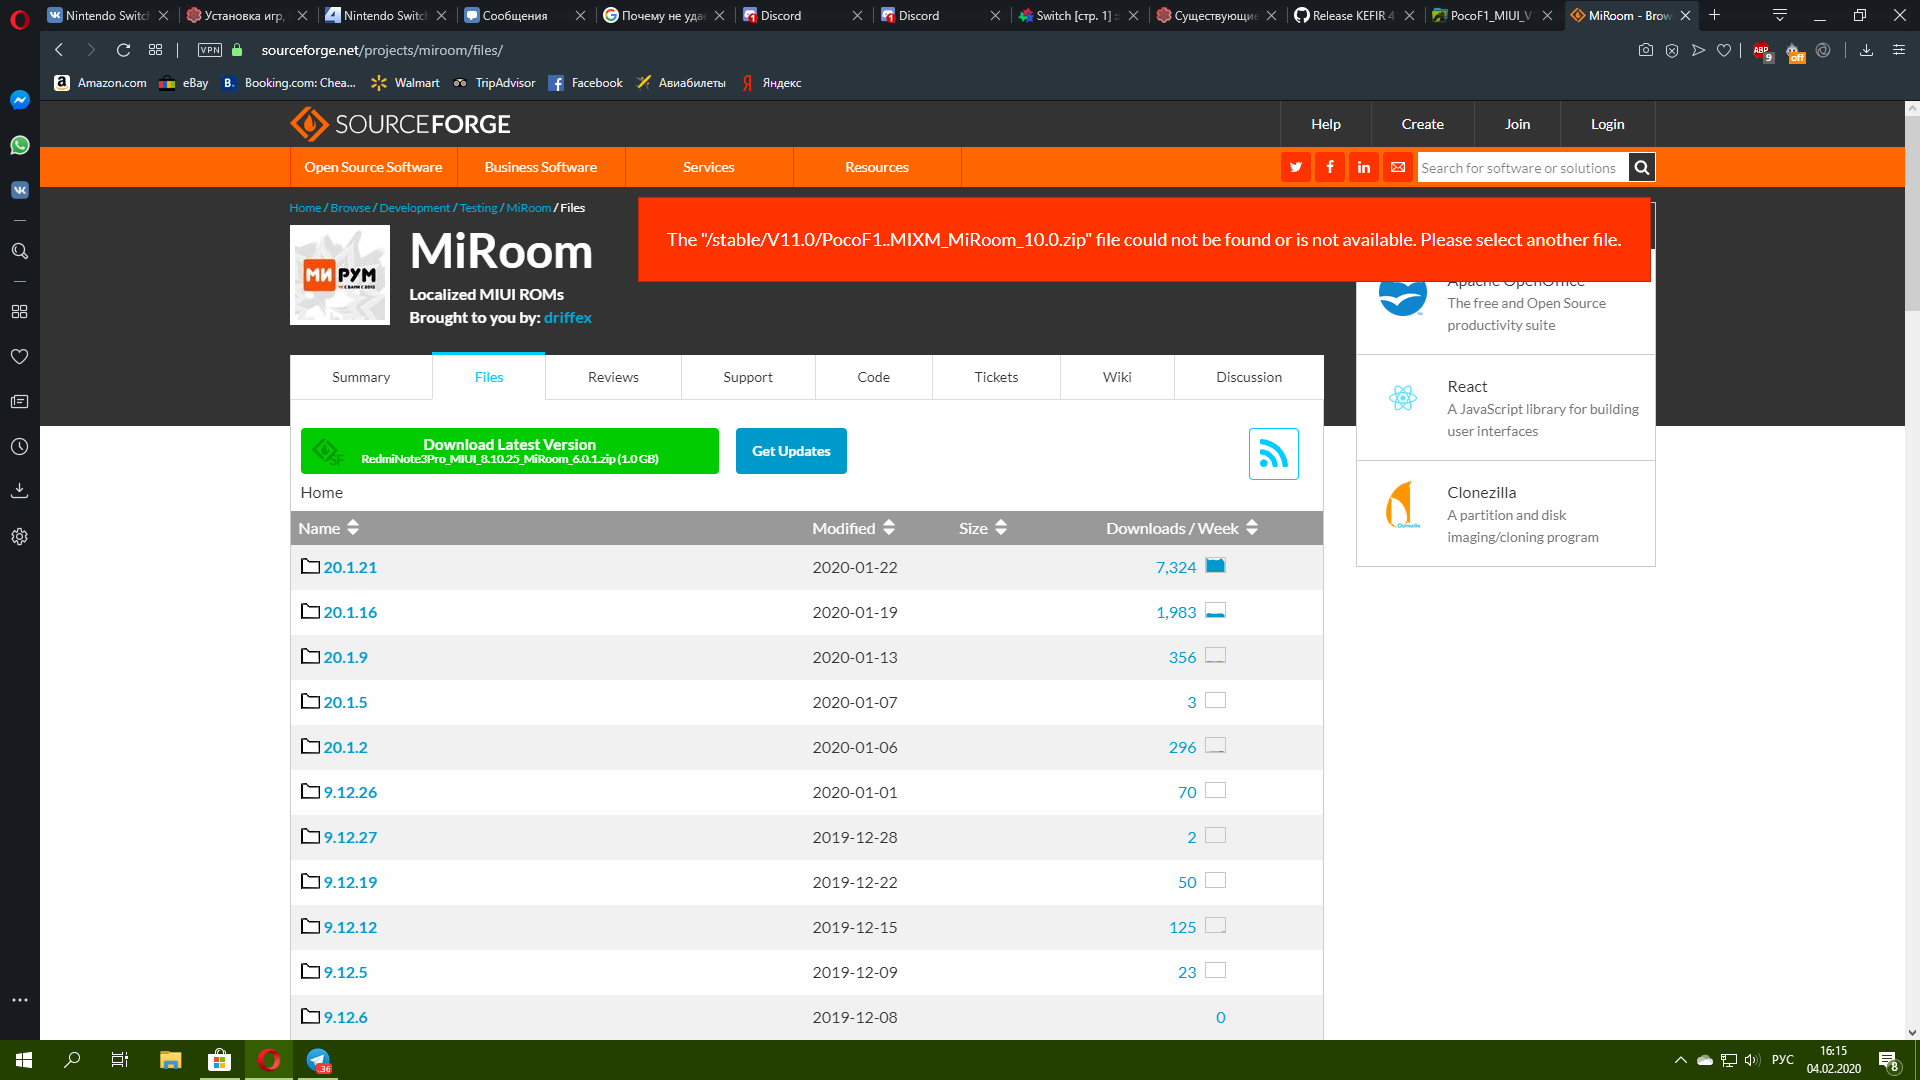Switch to Tickets tab
Screen dimensions: 1920x1080
click(996, 377)
